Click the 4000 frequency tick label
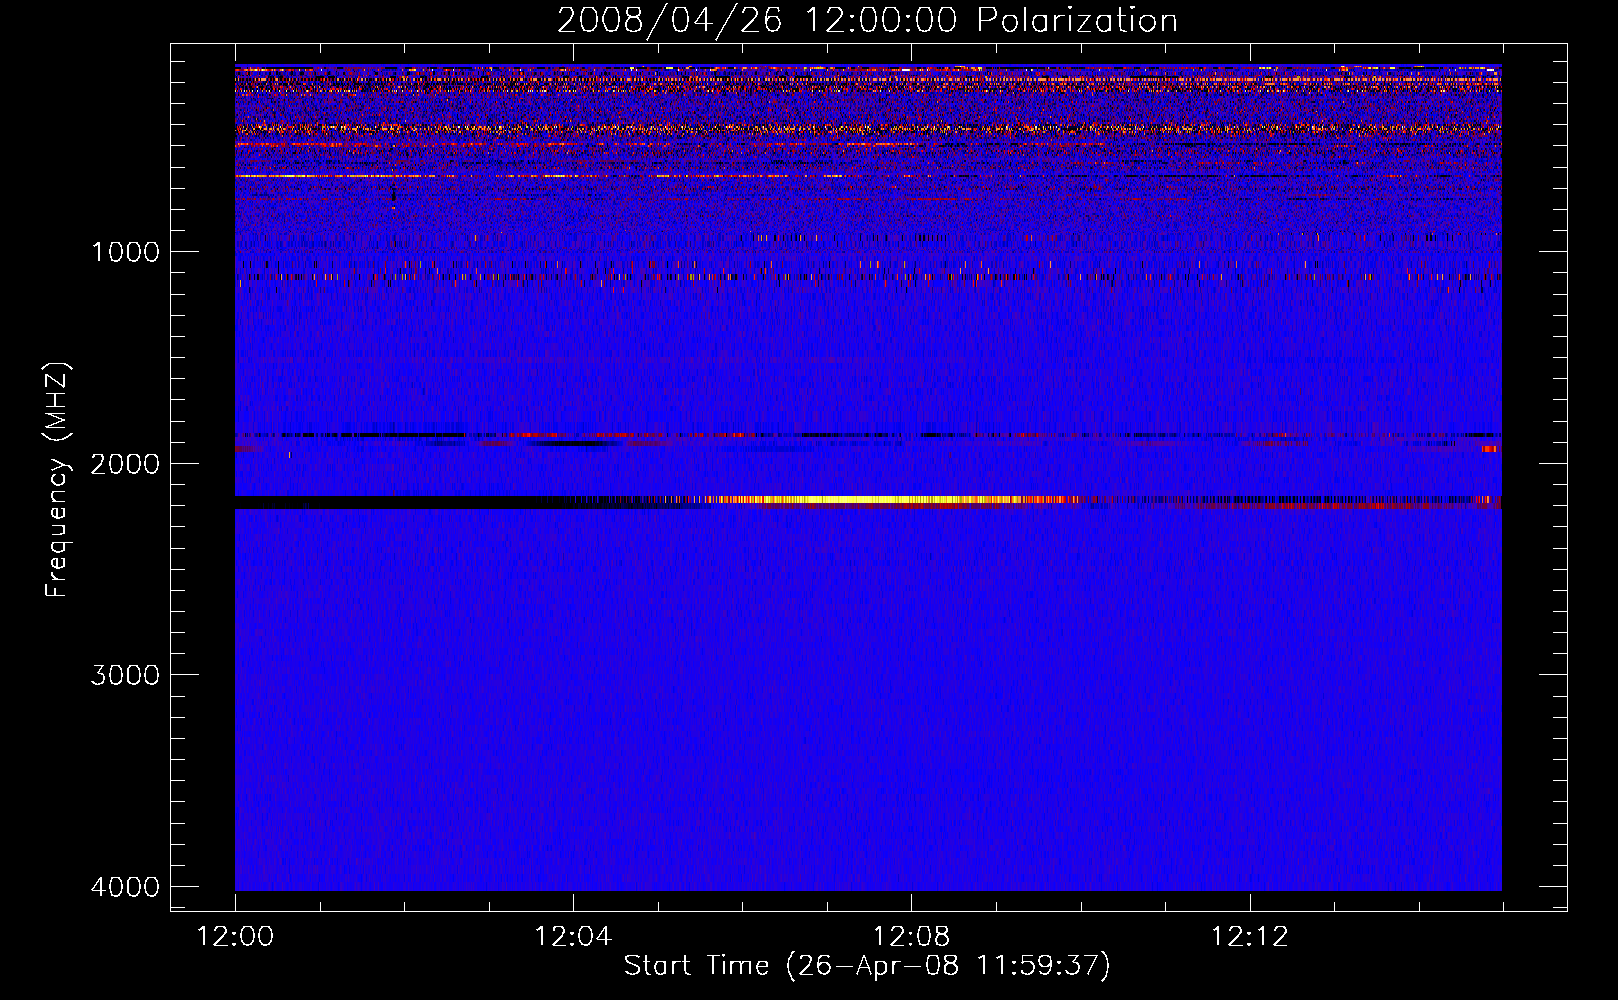Viewport: 1618px width, 1000px height. coord(125,887)
